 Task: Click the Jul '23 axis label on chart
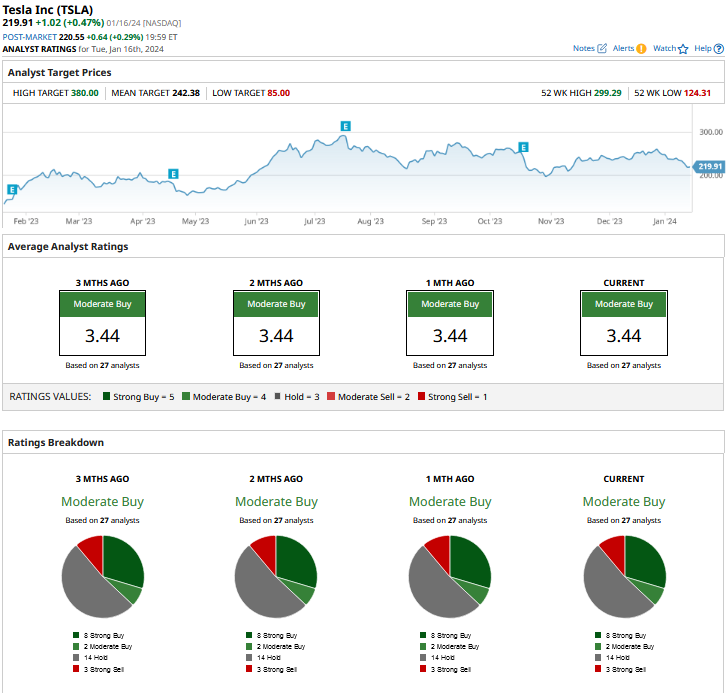point(314,222)
